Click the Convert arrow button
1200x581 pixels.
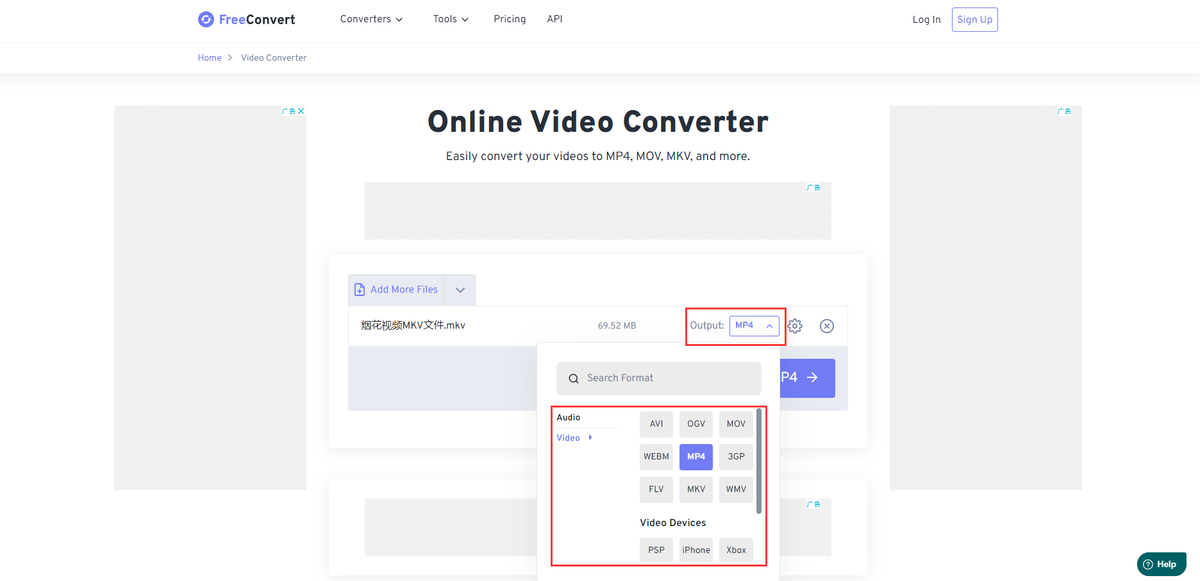point(805,378)
